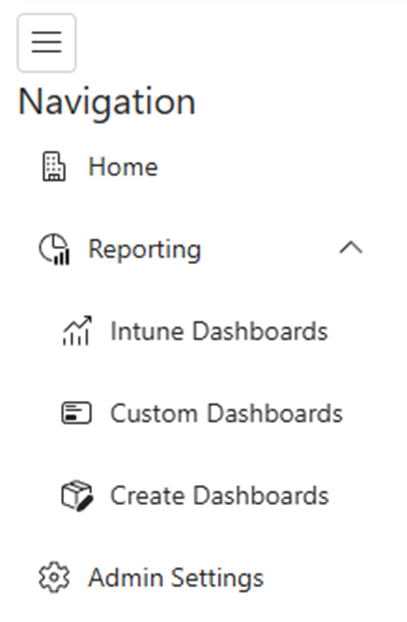Click the Admin Settings gear icon
This screenshot has height=622, width=407.
[54, 578]
